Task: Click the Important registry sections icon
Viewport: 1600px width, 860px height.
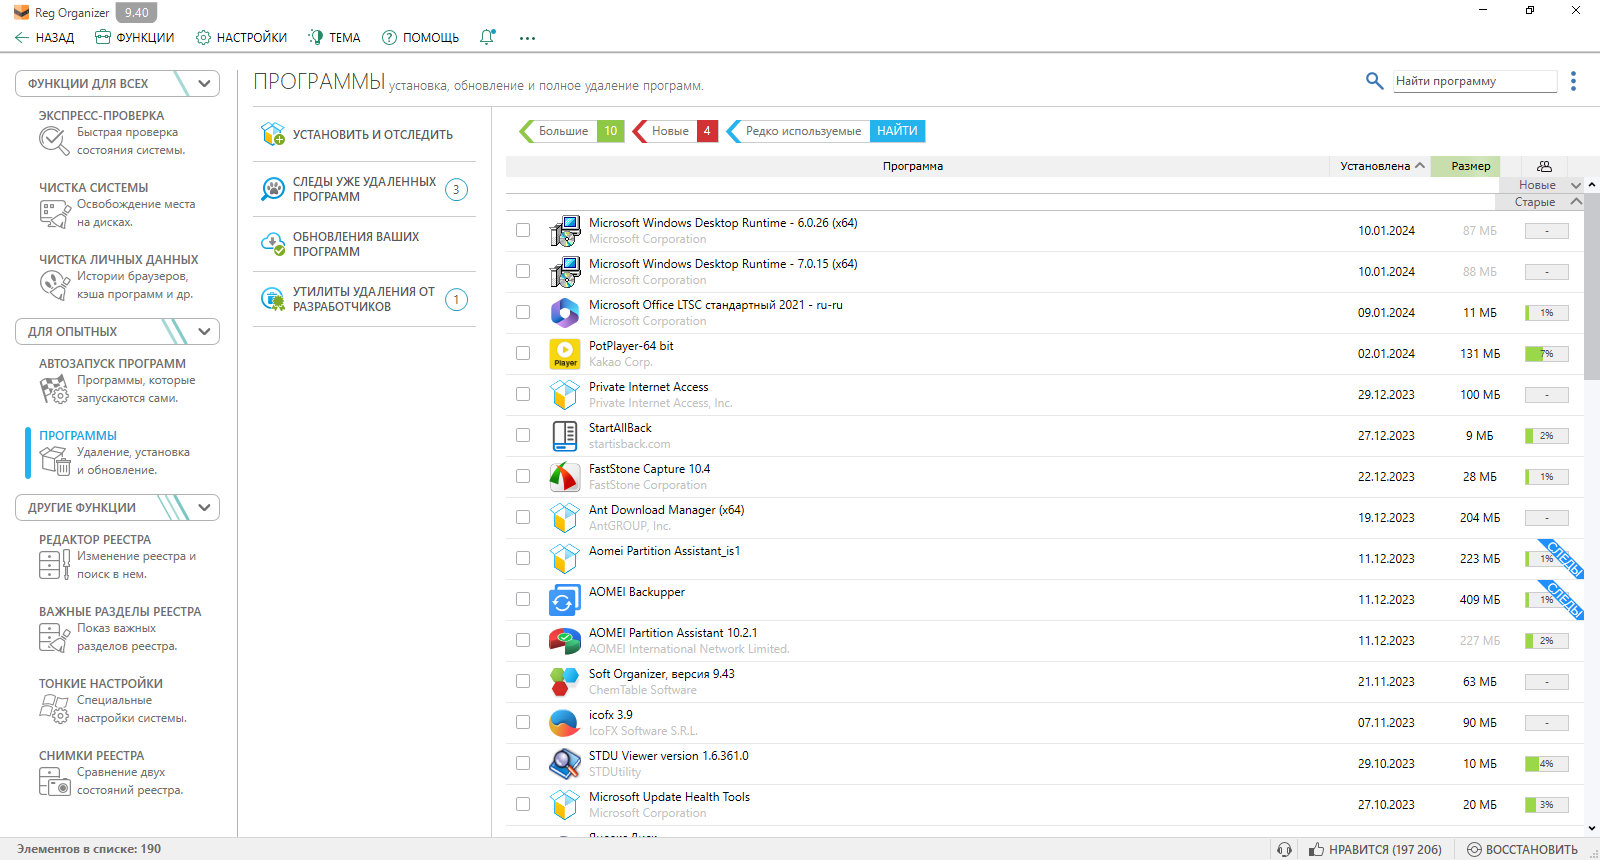Action: point(54,637)
